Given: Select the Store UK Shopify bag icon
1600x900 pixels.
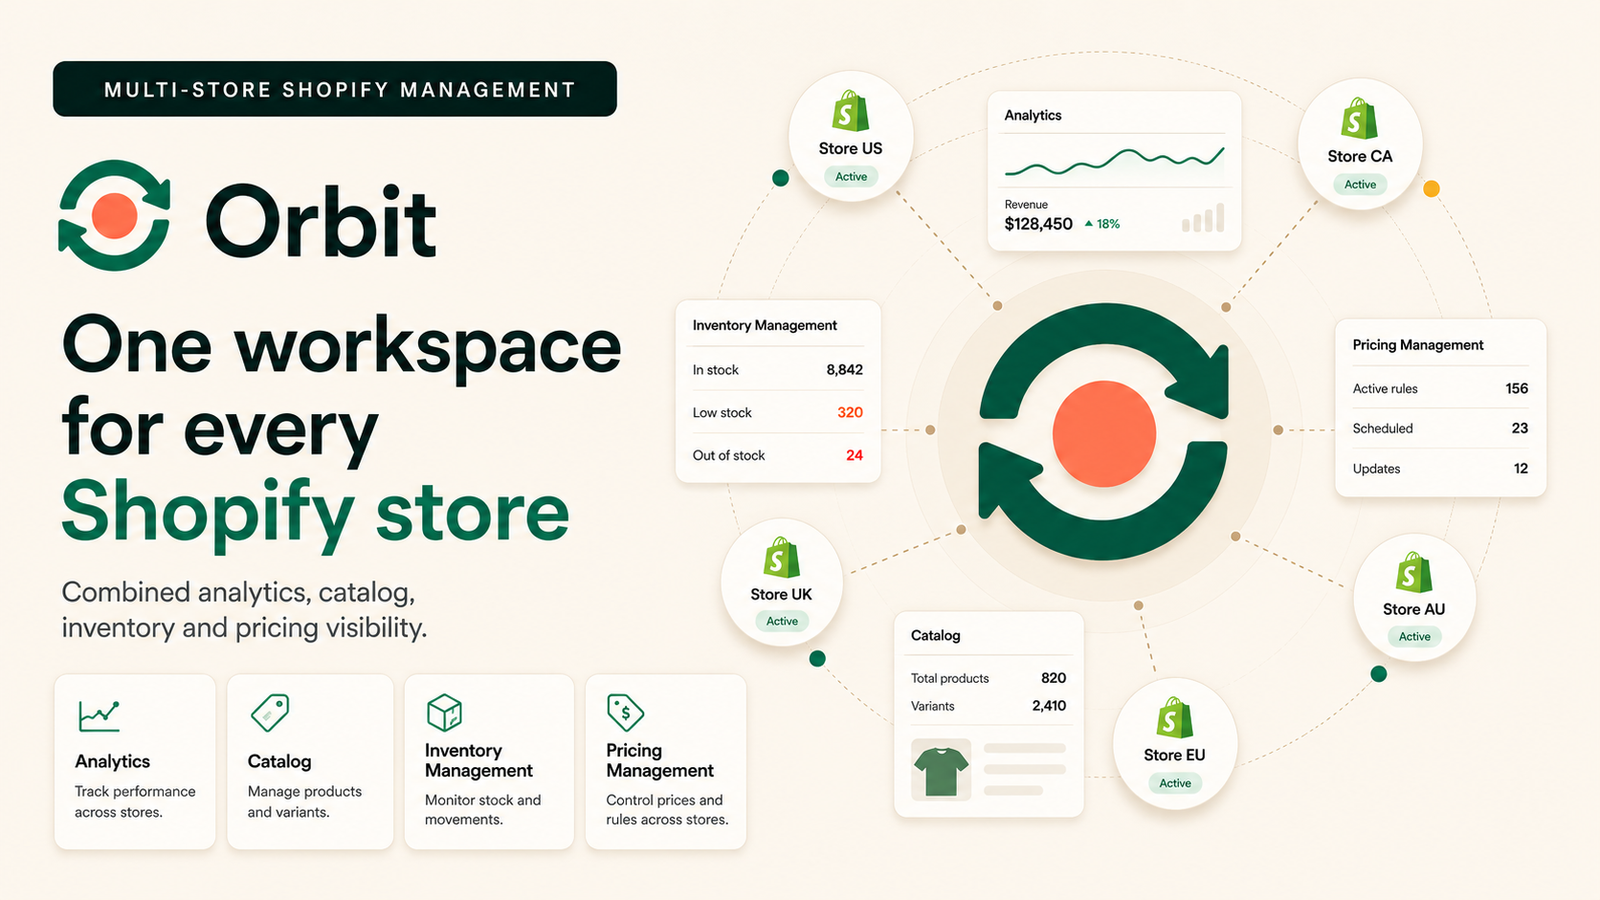Looking at the screenshot, I should click(x=781, y=557).
